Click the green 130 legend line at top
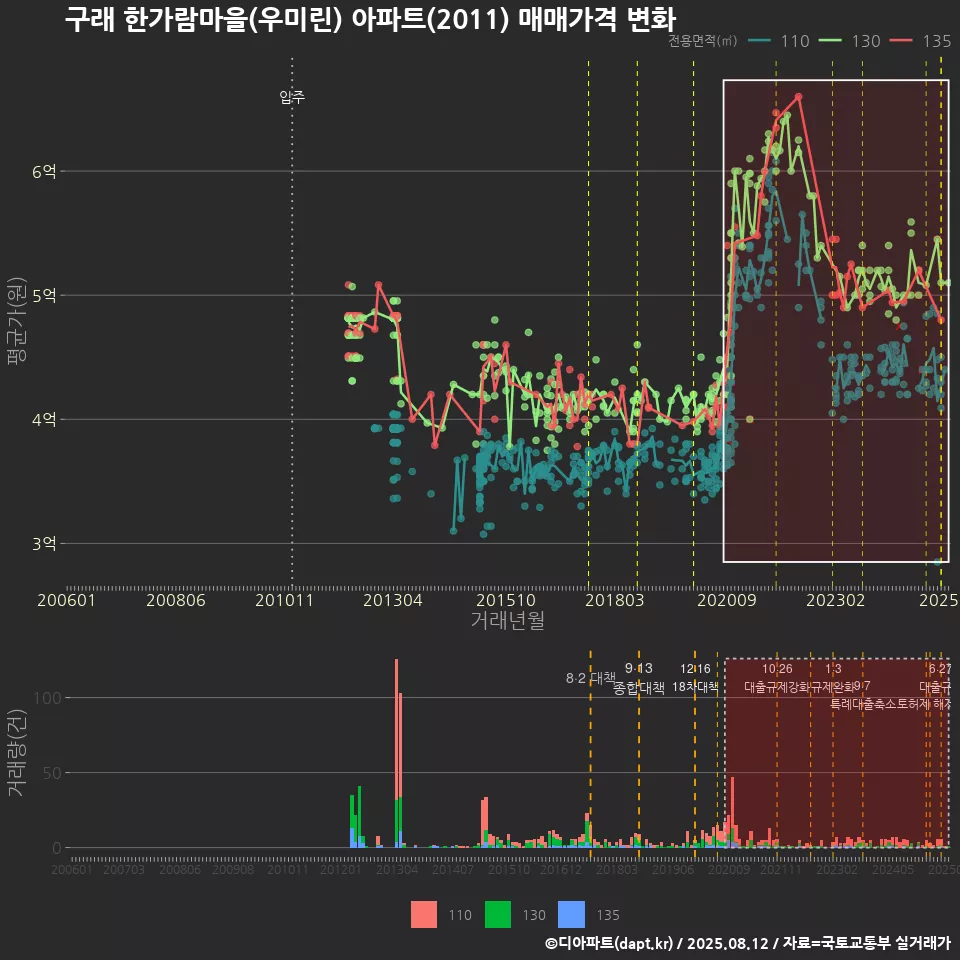 pyautogui.click(x=831, y=40)
